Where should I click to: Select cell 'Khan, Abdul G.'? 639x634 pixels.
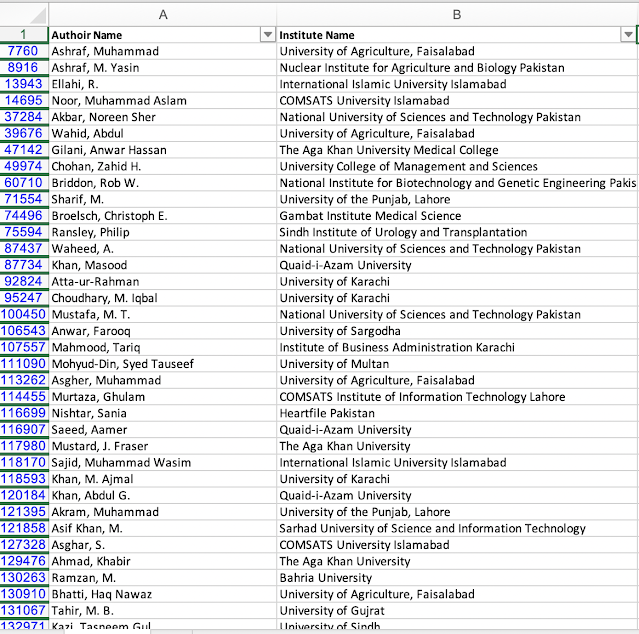(x=162, y=495)
